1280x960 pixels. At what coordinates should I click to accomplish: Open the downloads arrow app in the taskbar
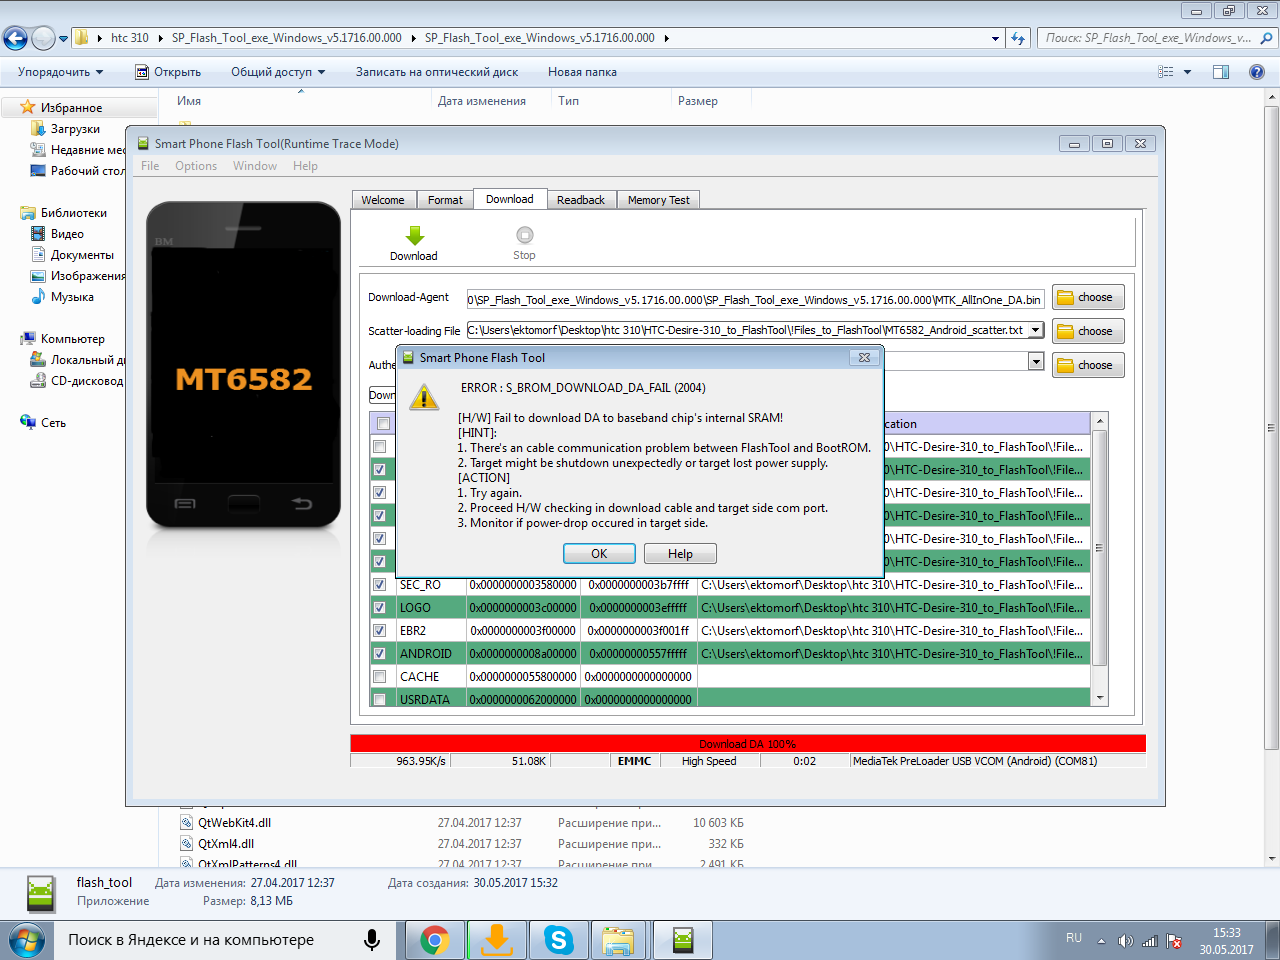point(496,940)
